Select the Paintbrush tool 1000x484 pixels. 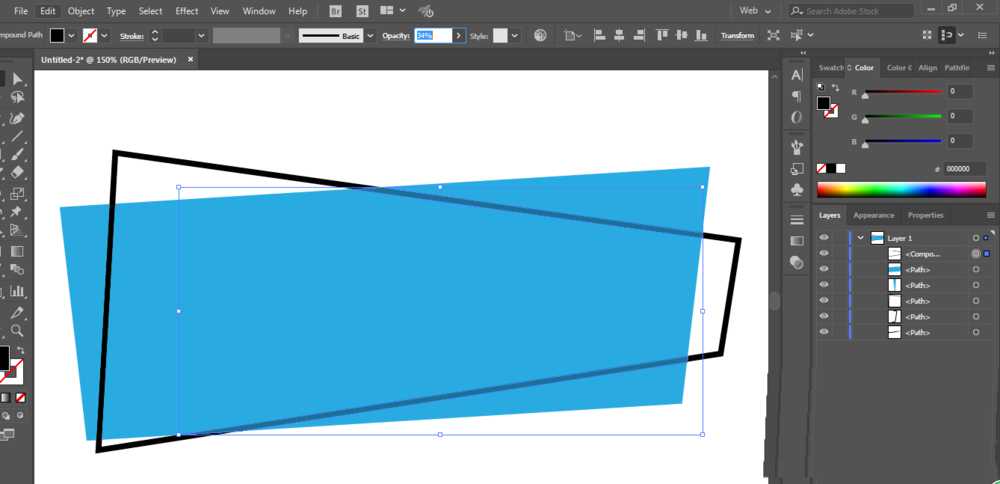17,154
